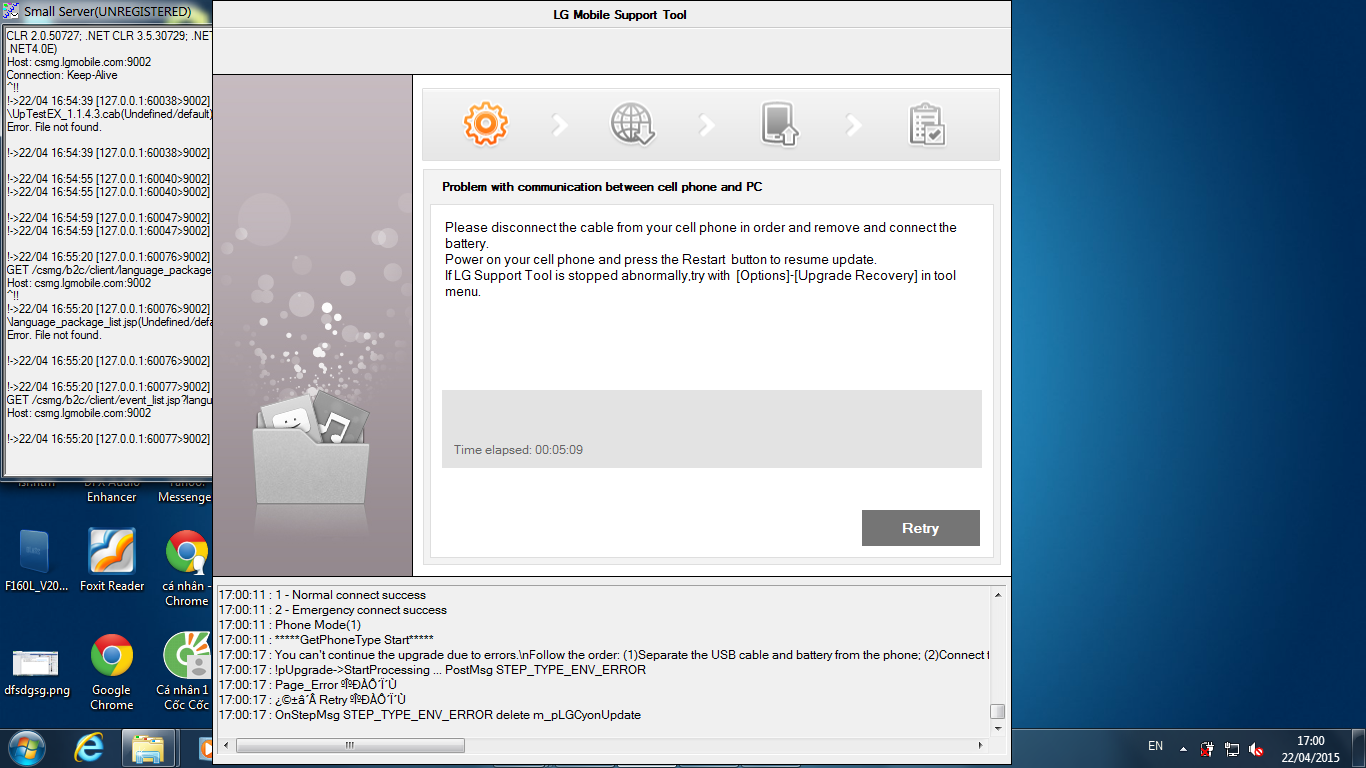Click the network connection tray icon
The height and width of the screenshot is (768, 1366).
(1232, 748)
